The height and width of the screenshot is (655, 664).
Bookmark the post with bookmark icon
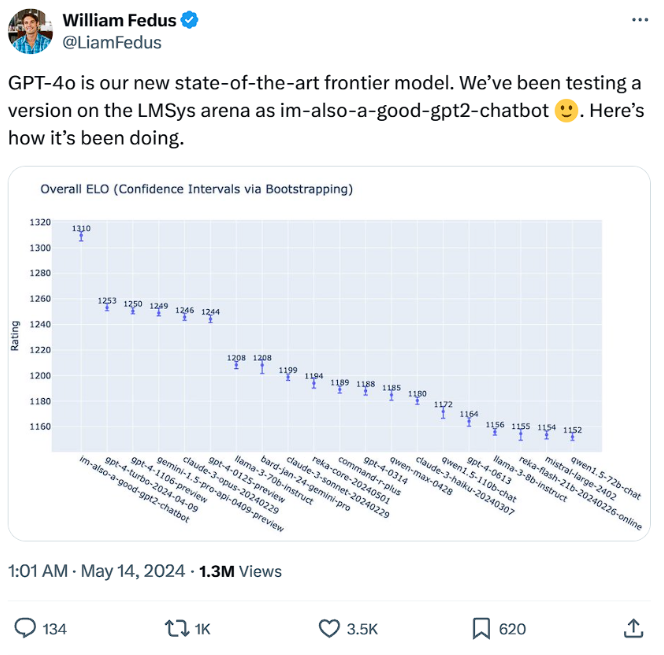[481, 628]
